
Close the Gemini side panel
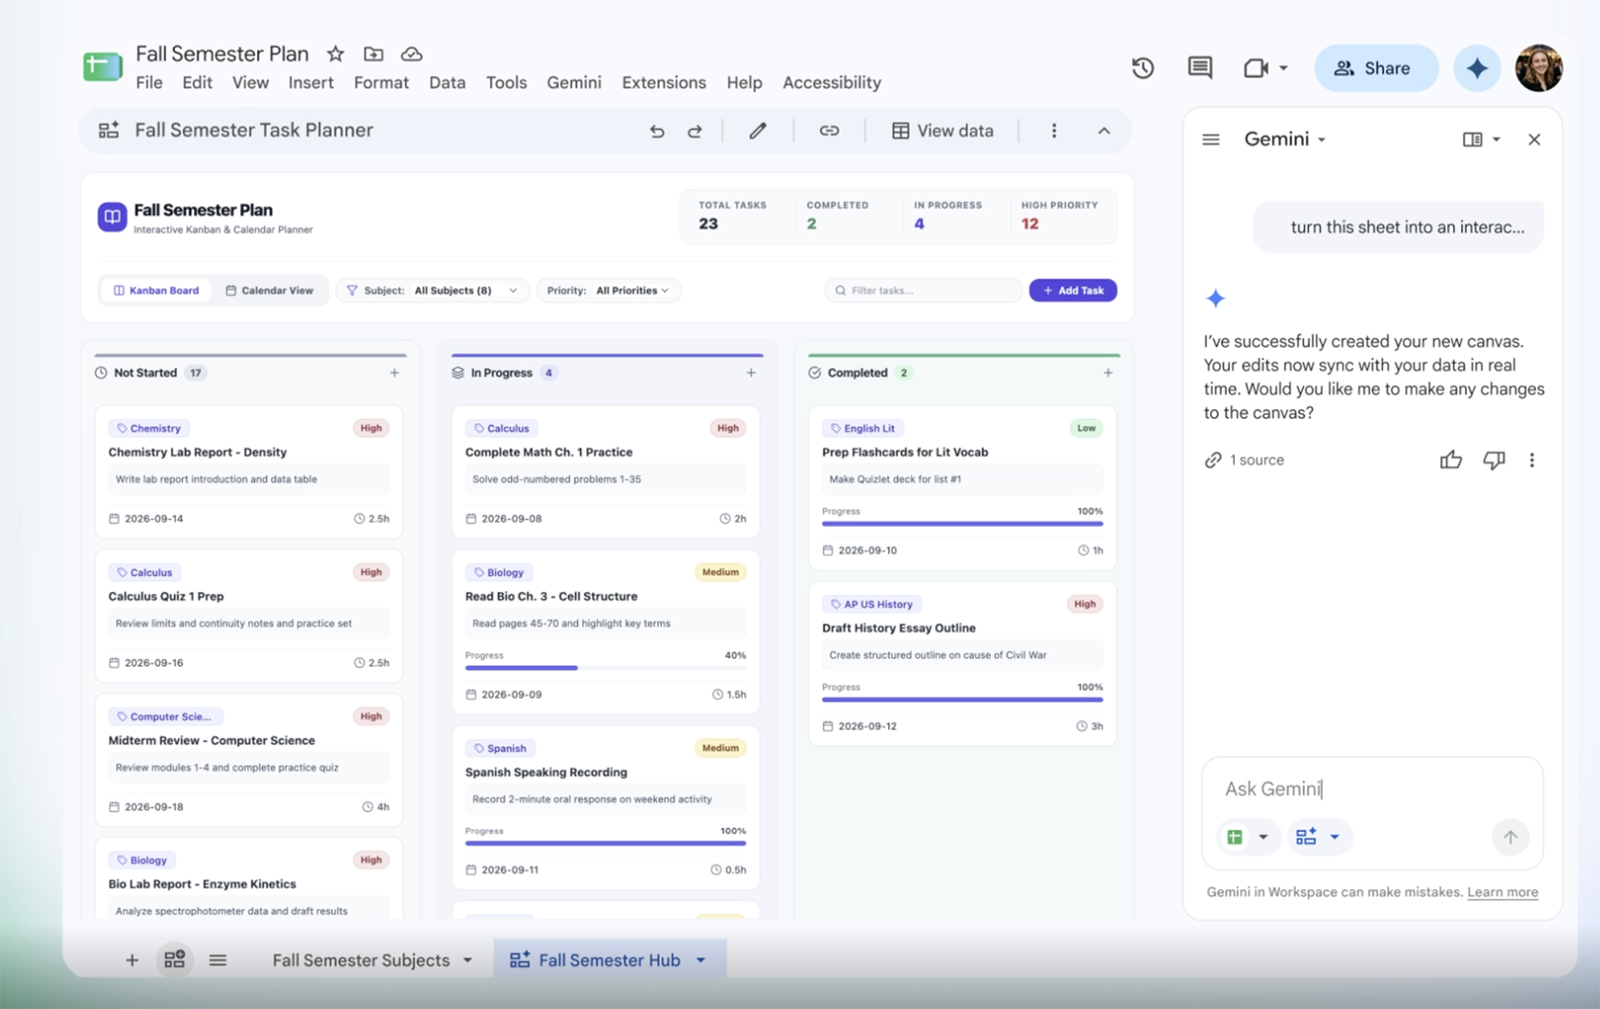point(1534,140)
